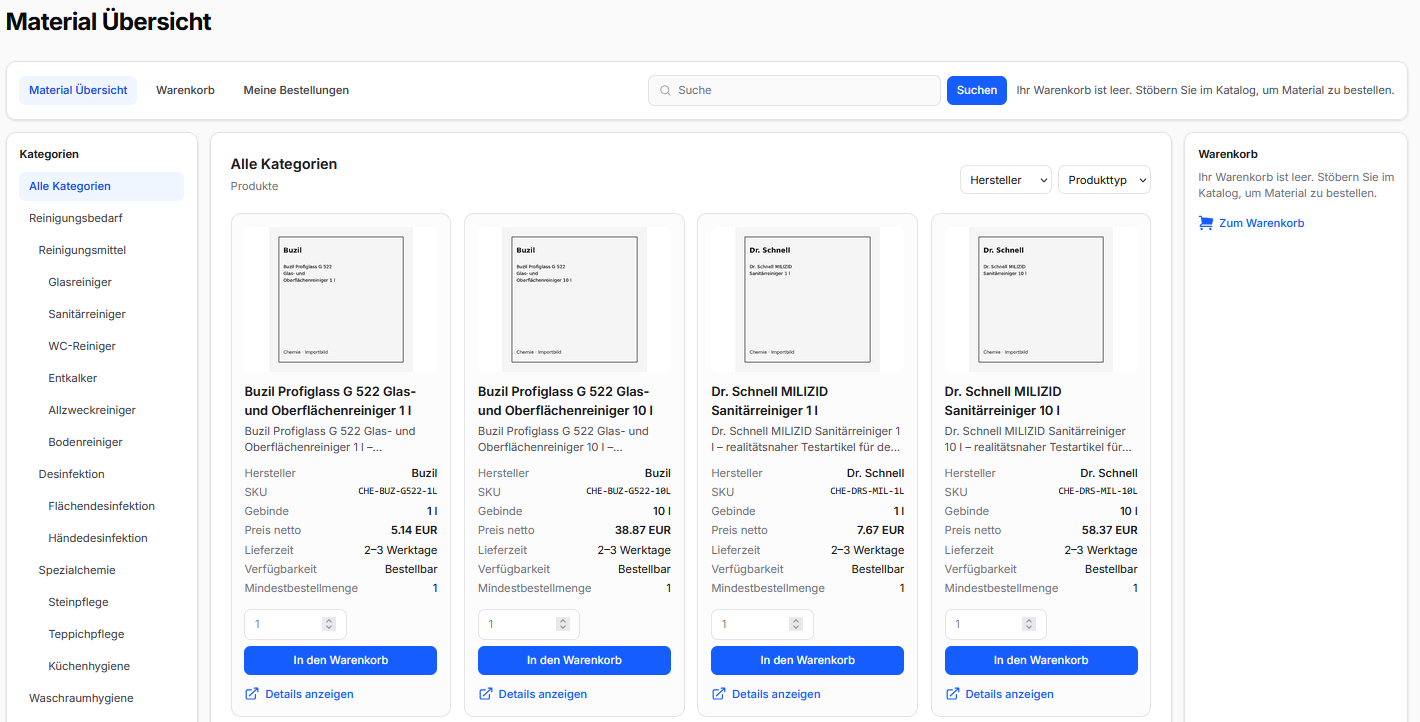Click the cart icon beside Zum Warenkorb
This screenshot has height=722, width=1420.
pos(1206,223)
